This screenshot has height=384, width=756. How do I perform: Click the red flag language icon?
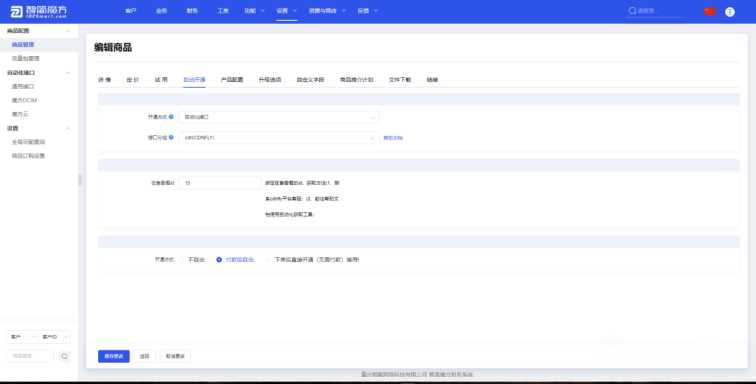(709, 12)
